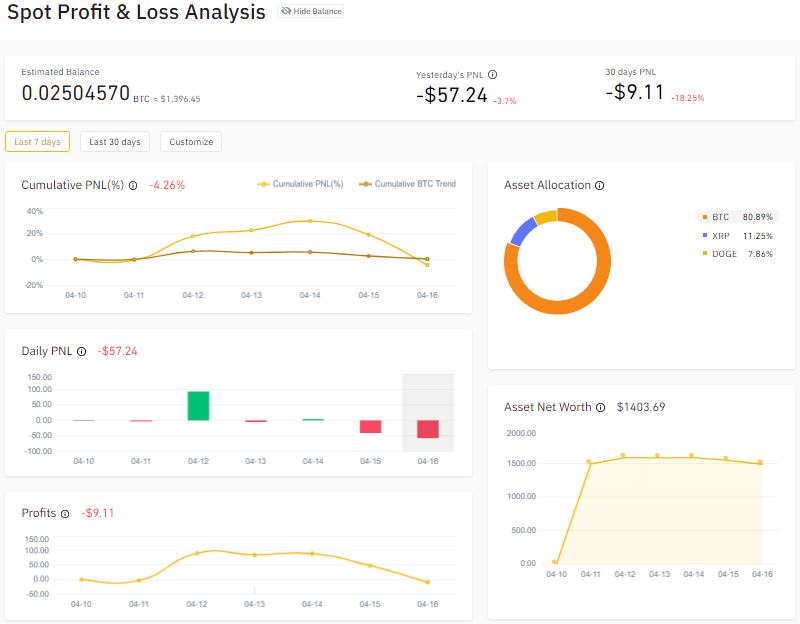Screen dimensions: 800x624
Task: Switch to Last 30 days tab
Action: coord(115,142)
